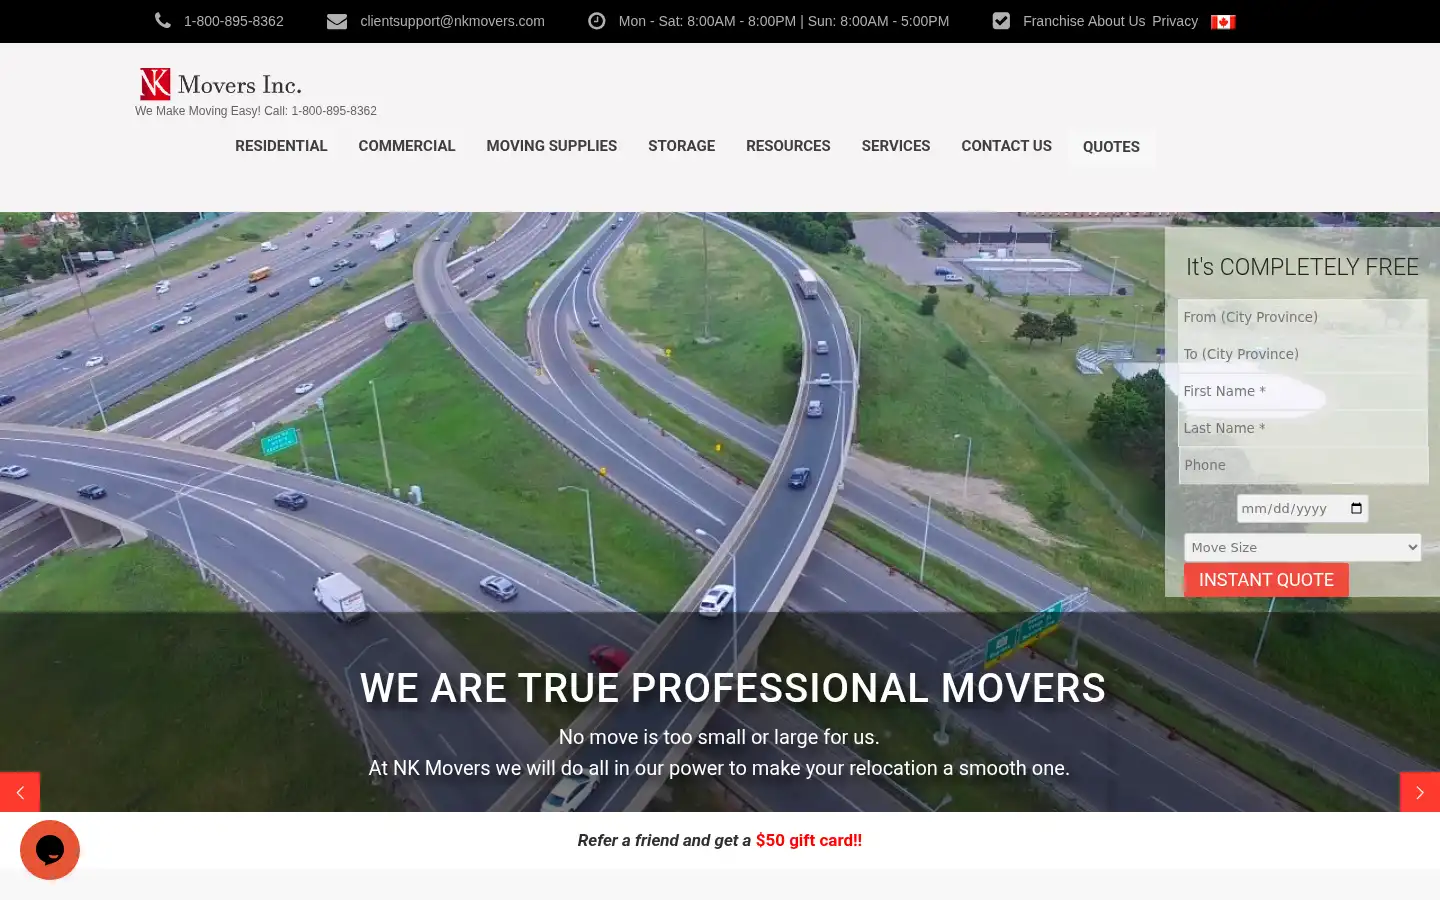Click the We Make Moving Easy tagline
The image size is (1440, 900).
click(256, 111)
